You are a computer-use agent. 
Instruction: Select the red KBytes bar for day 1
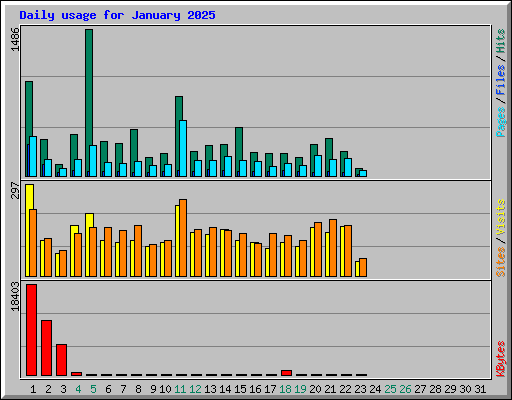[x=31, y=330]
